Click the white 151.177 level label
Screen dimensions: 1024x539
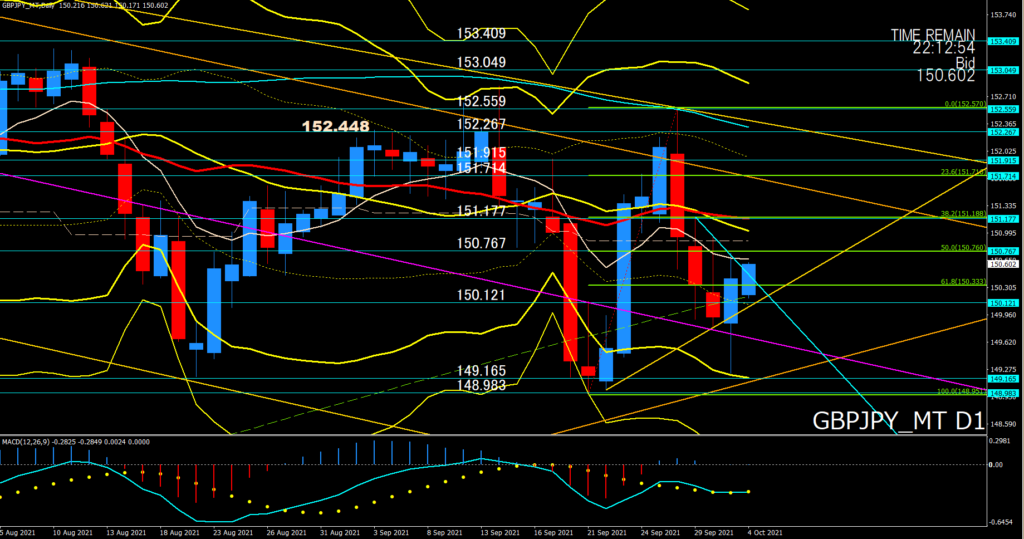tap(481, 211)
